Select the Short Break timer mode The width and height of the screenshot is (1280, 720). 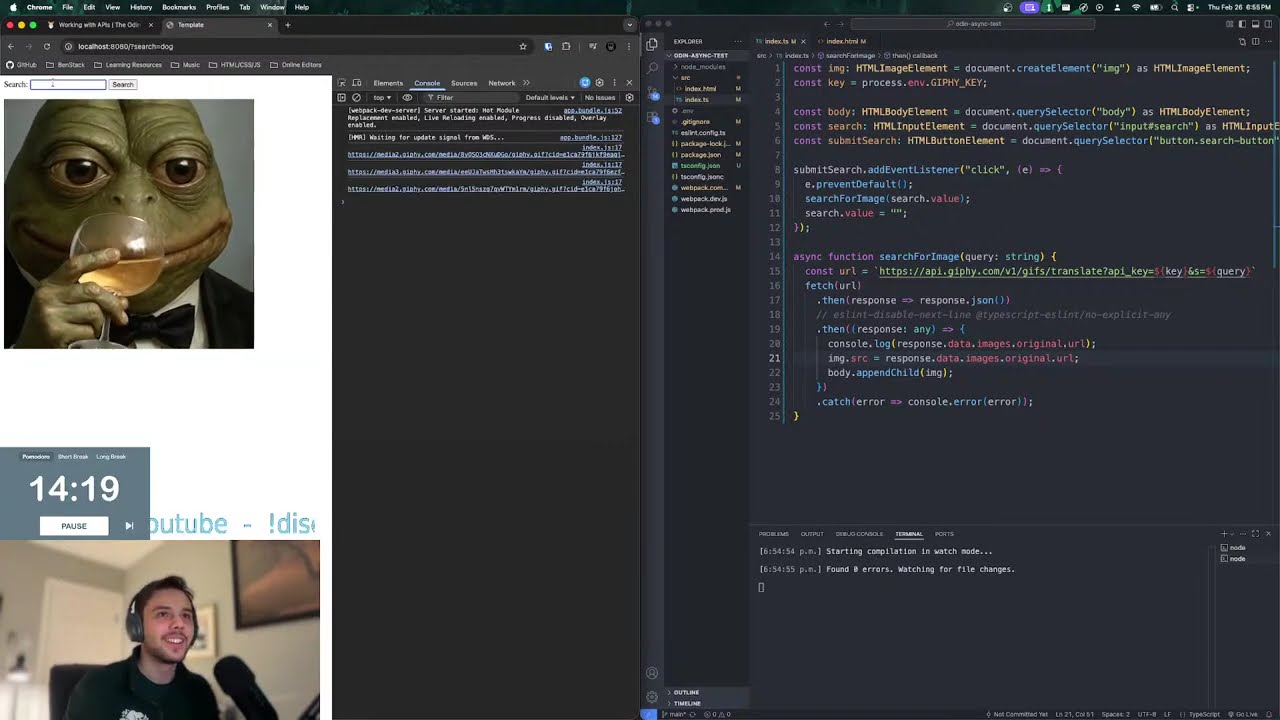(x=73, y=457)
